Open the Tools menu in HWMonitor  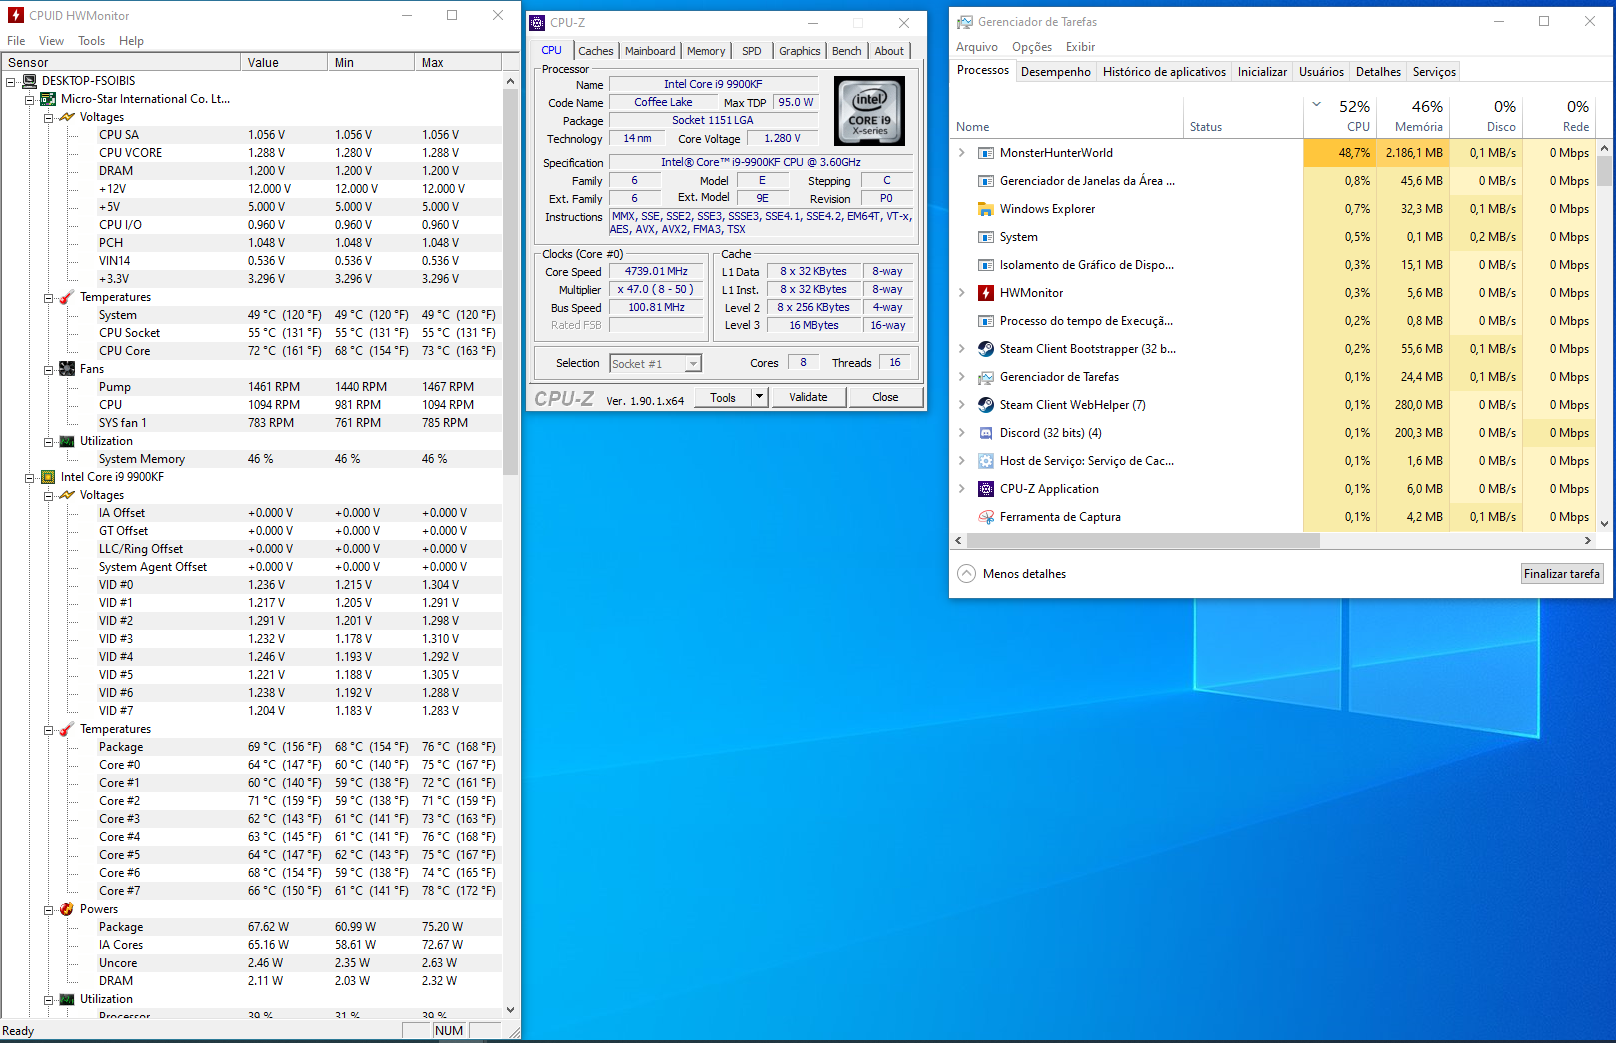tap(92, 41)
